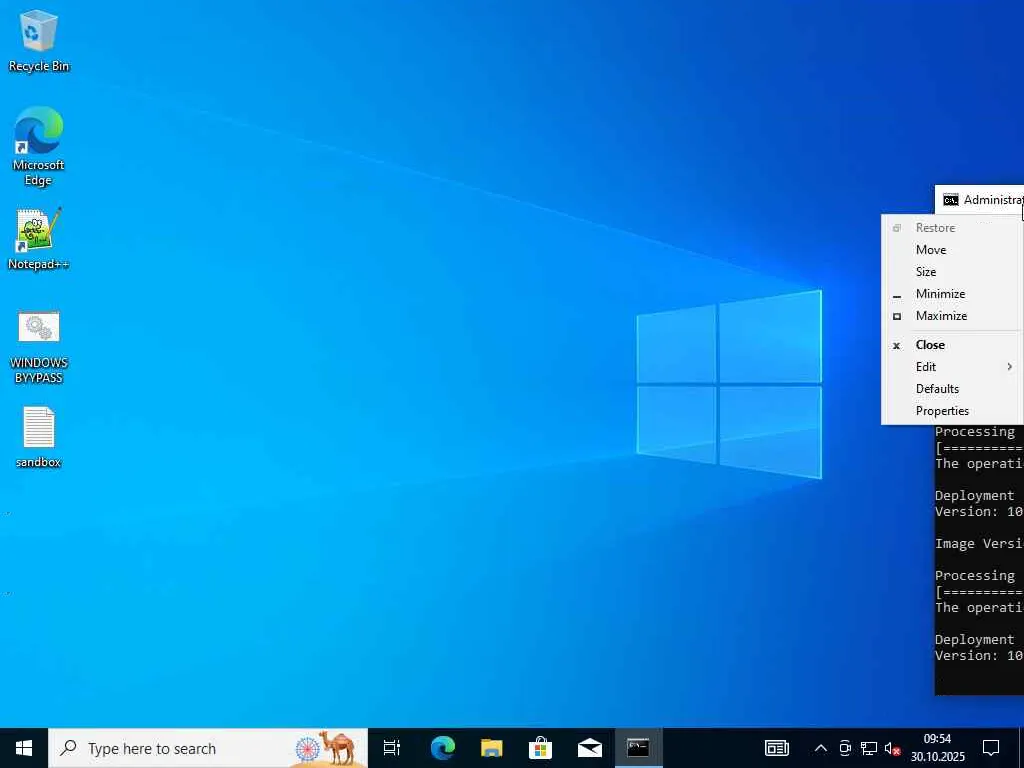The height and width of the screenshot is (768, 1024).
Task: Click the Meet Now tray icon
Action: click(845, 748)
